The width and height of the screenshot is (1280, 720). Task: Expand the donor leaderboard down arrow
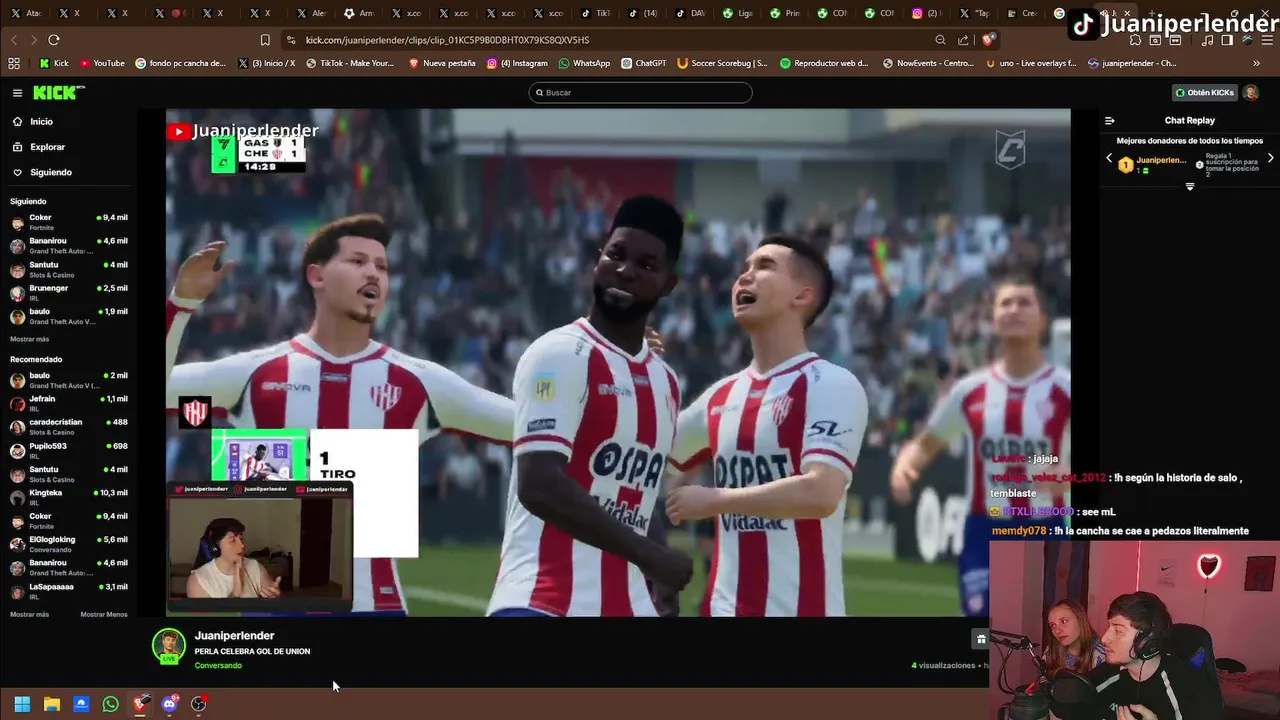pyautogui.click(x=1189, y=186)
